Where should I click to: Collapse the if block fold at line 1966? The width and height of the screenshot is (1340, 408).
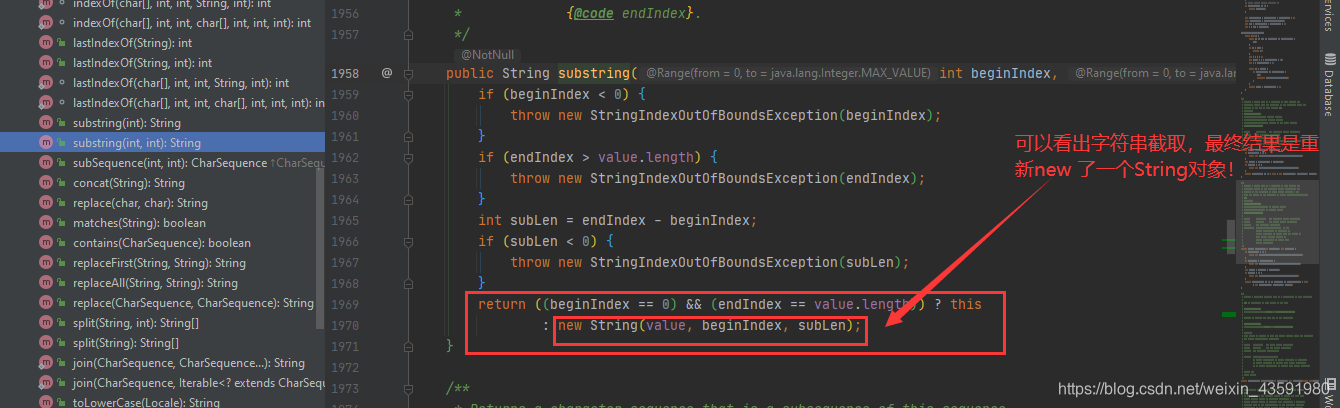408,241
